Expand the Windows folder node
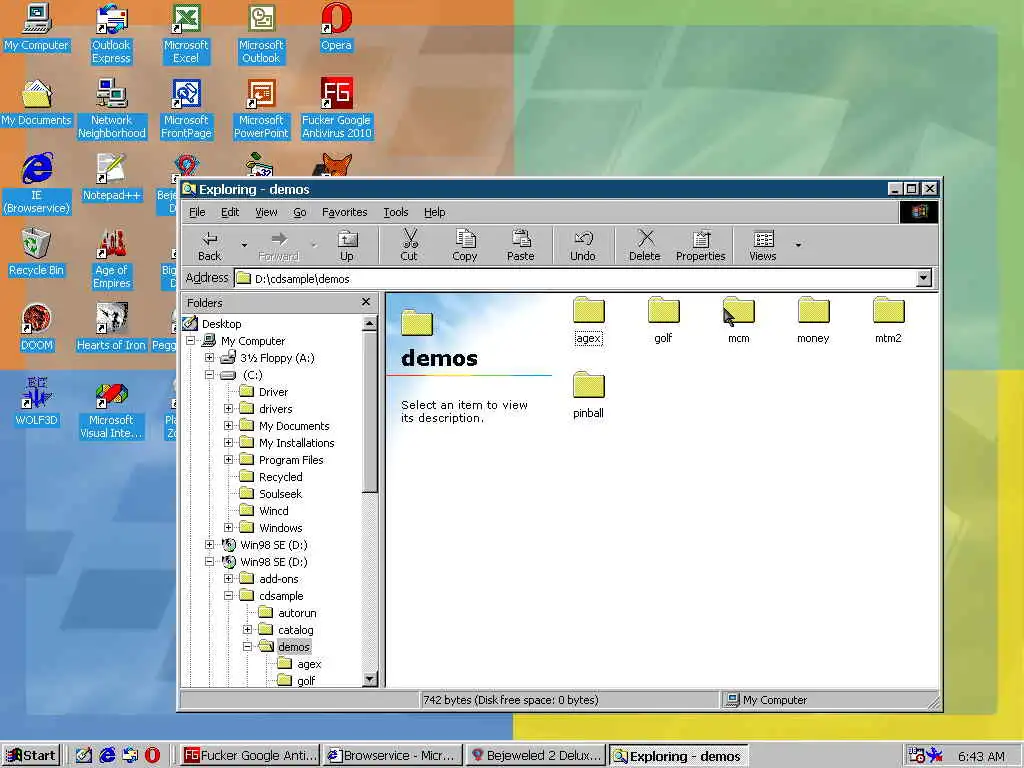Viewport: 1024px width, 768px height. [229, 528]
